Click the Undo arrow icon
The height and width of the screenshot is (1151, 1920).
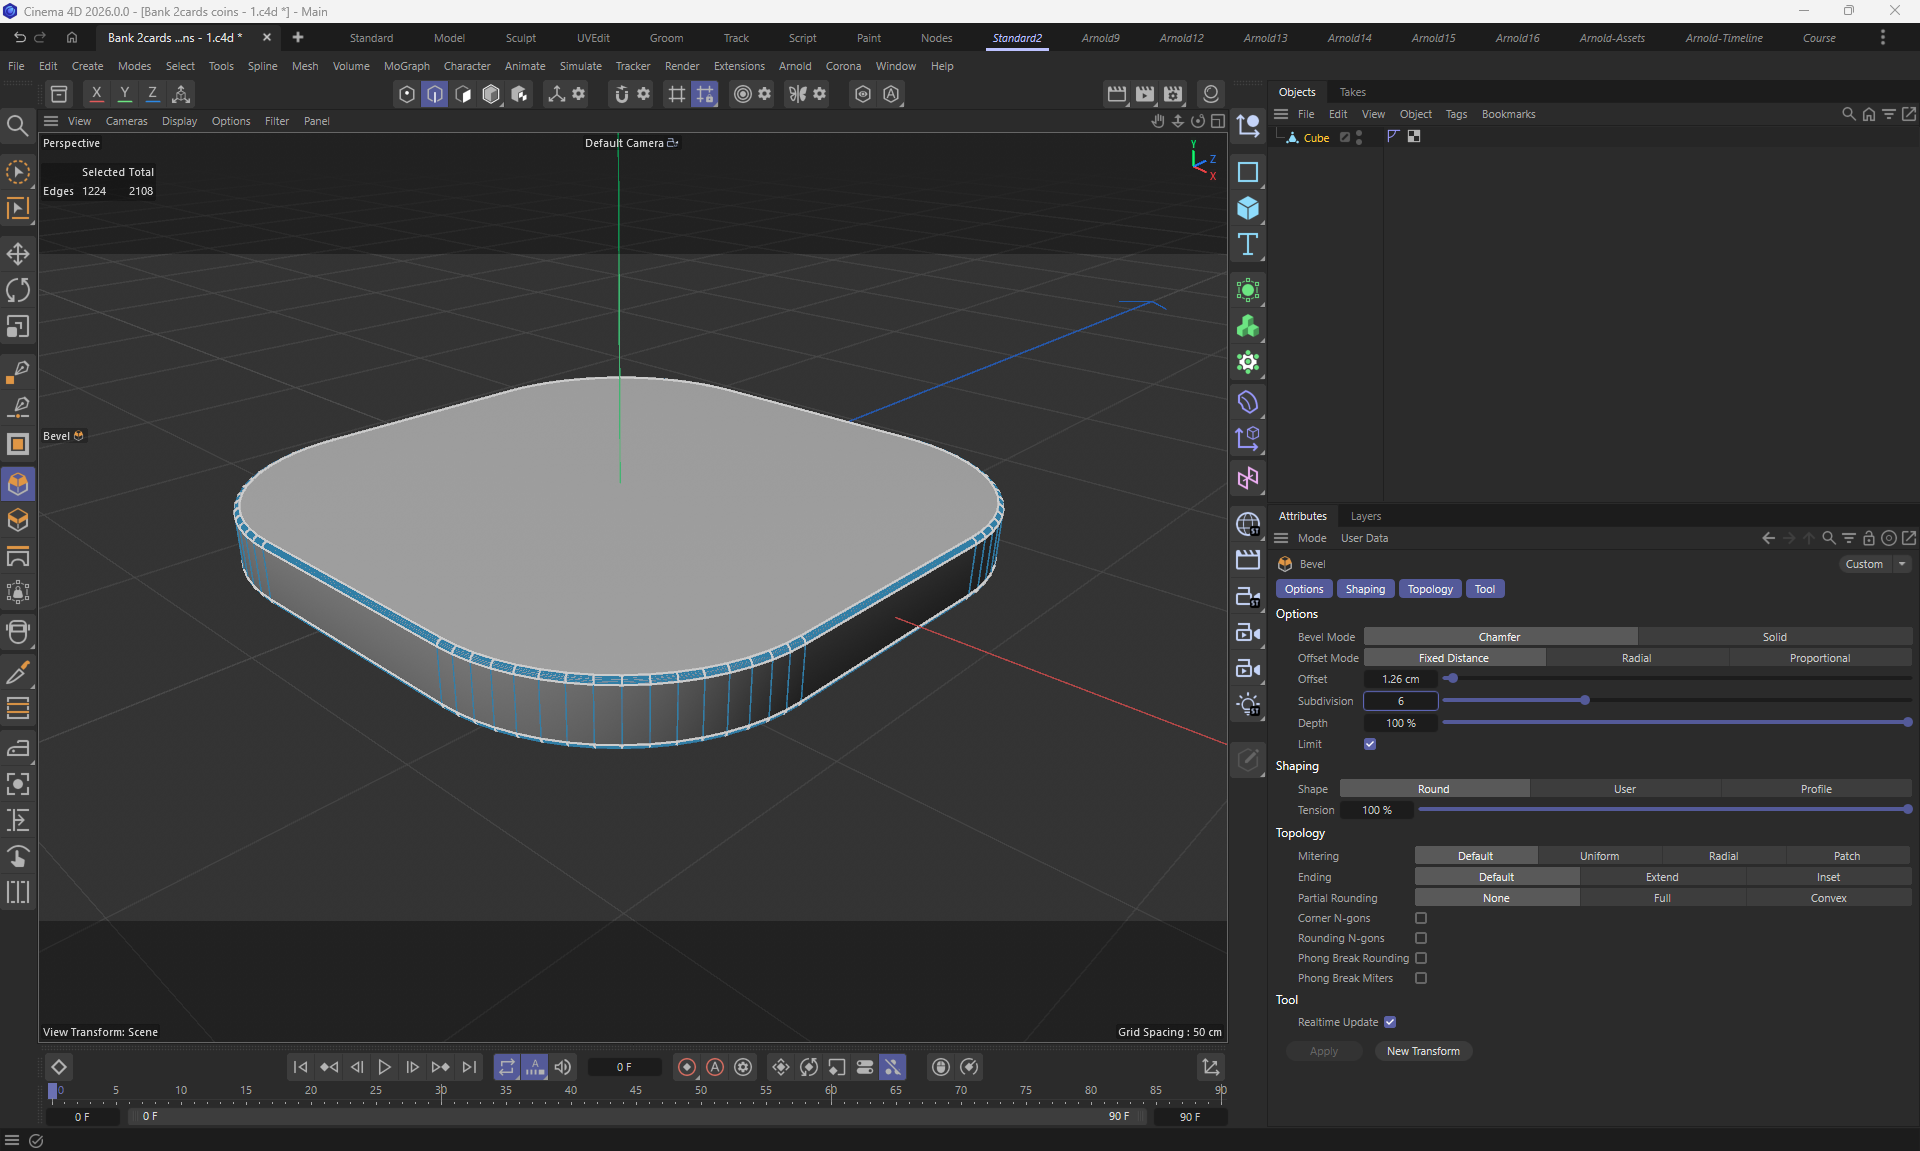[x=19, y=37]
